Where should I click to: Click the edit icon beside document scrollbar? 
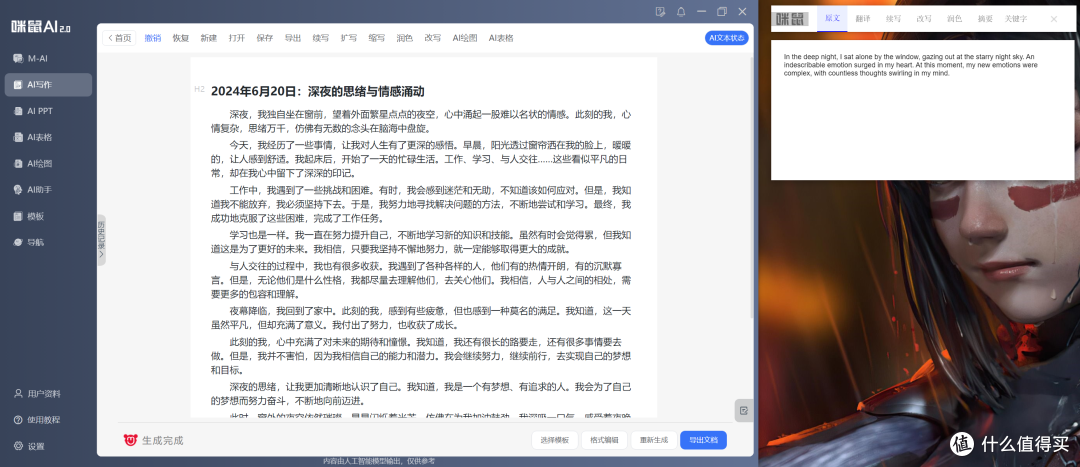(743, 411)
